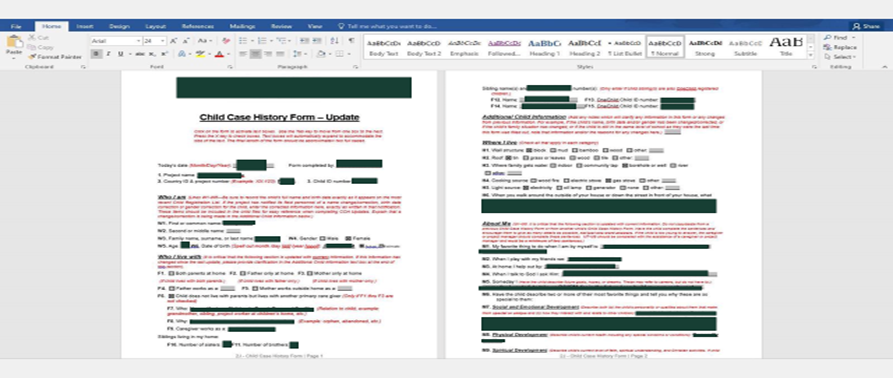The image size is (893, 378).
Task: Click the Tell me what you want box
Action: click(387, 26)
